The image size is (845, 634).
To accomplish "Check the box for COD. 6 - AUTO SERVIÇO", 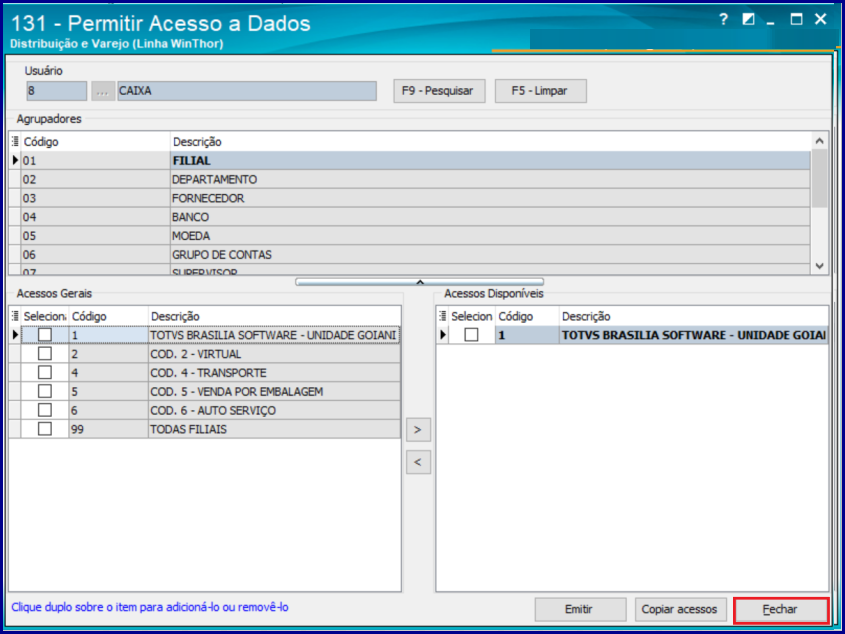I will point(45,410).
